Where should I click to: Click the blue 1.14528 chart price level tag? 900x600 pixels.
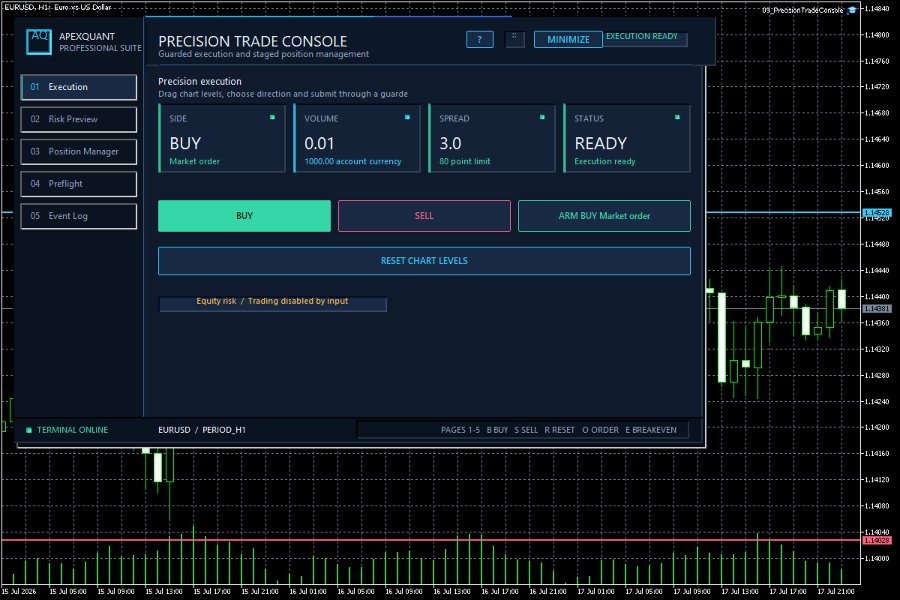(x=876, y=213)
